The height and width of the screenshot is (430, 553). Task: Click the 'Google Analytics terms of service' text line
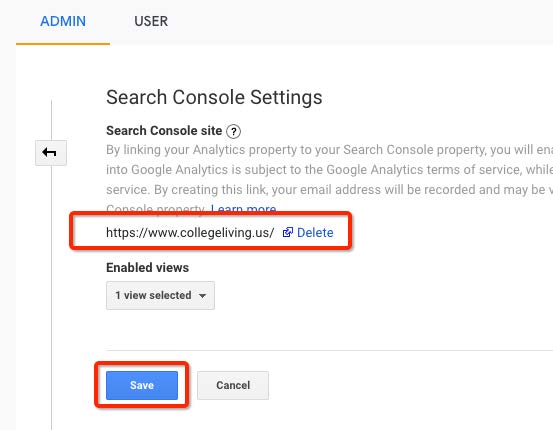(x=329, y=170)
